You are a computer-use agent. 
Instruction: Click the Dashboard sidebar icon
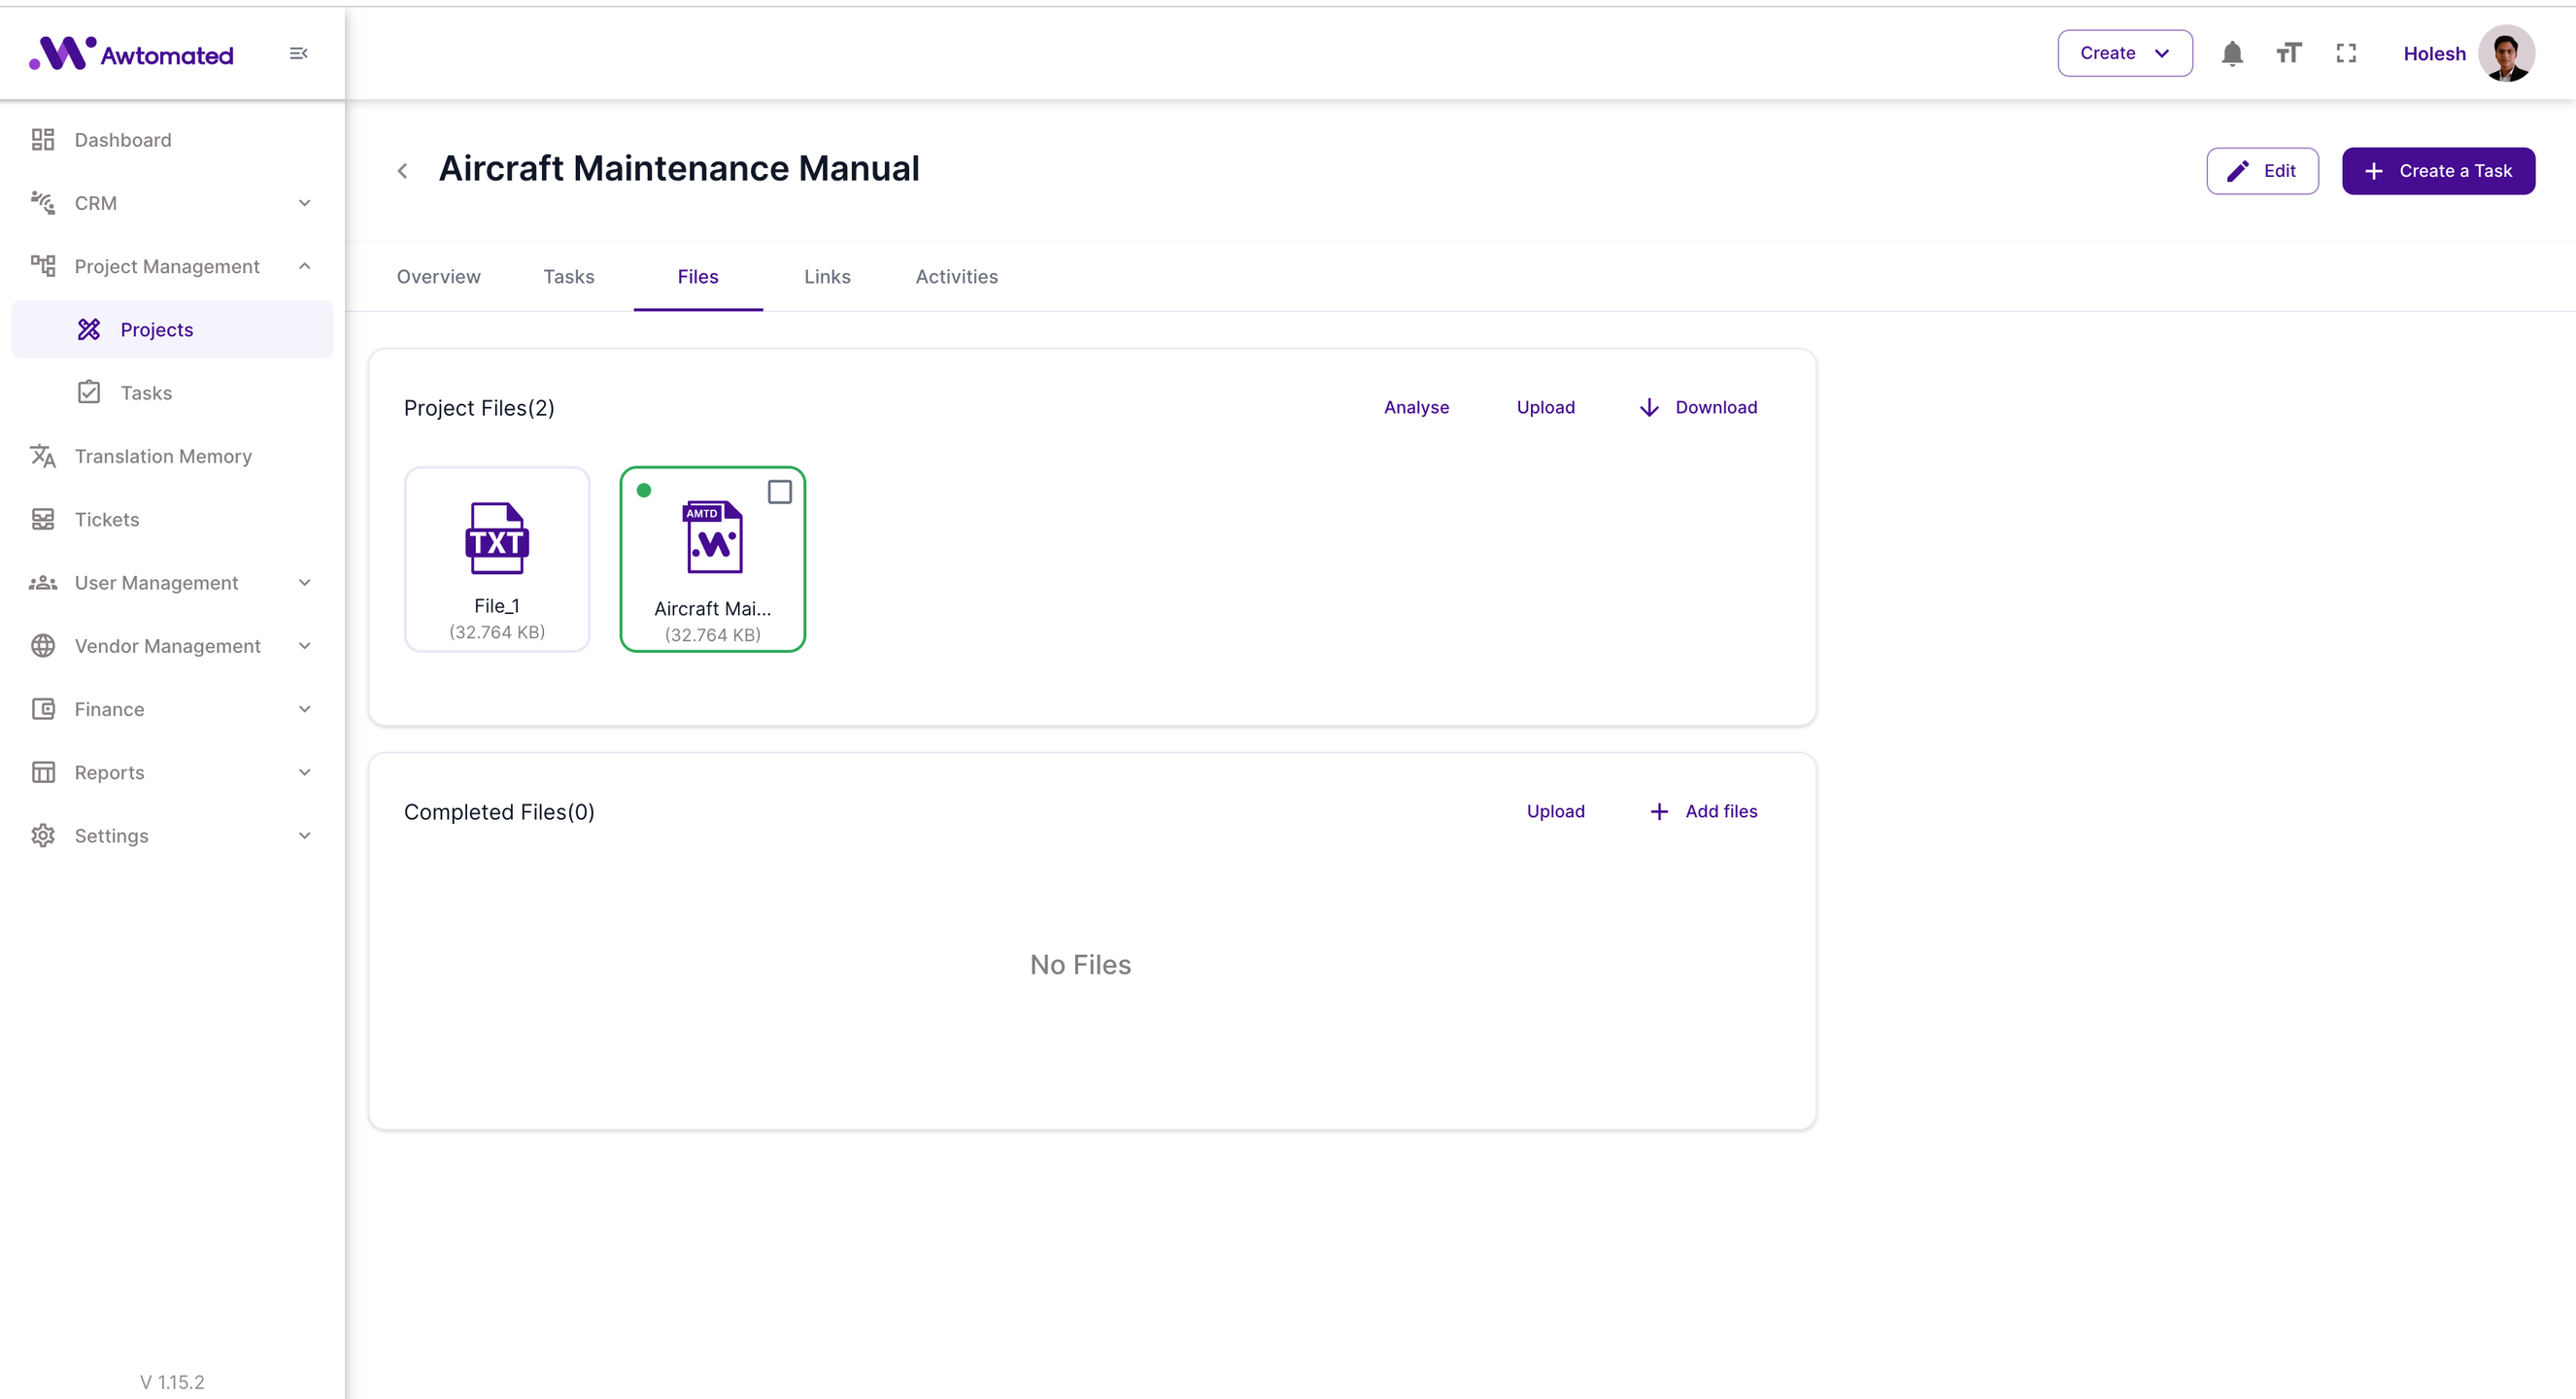click(43, 140)
